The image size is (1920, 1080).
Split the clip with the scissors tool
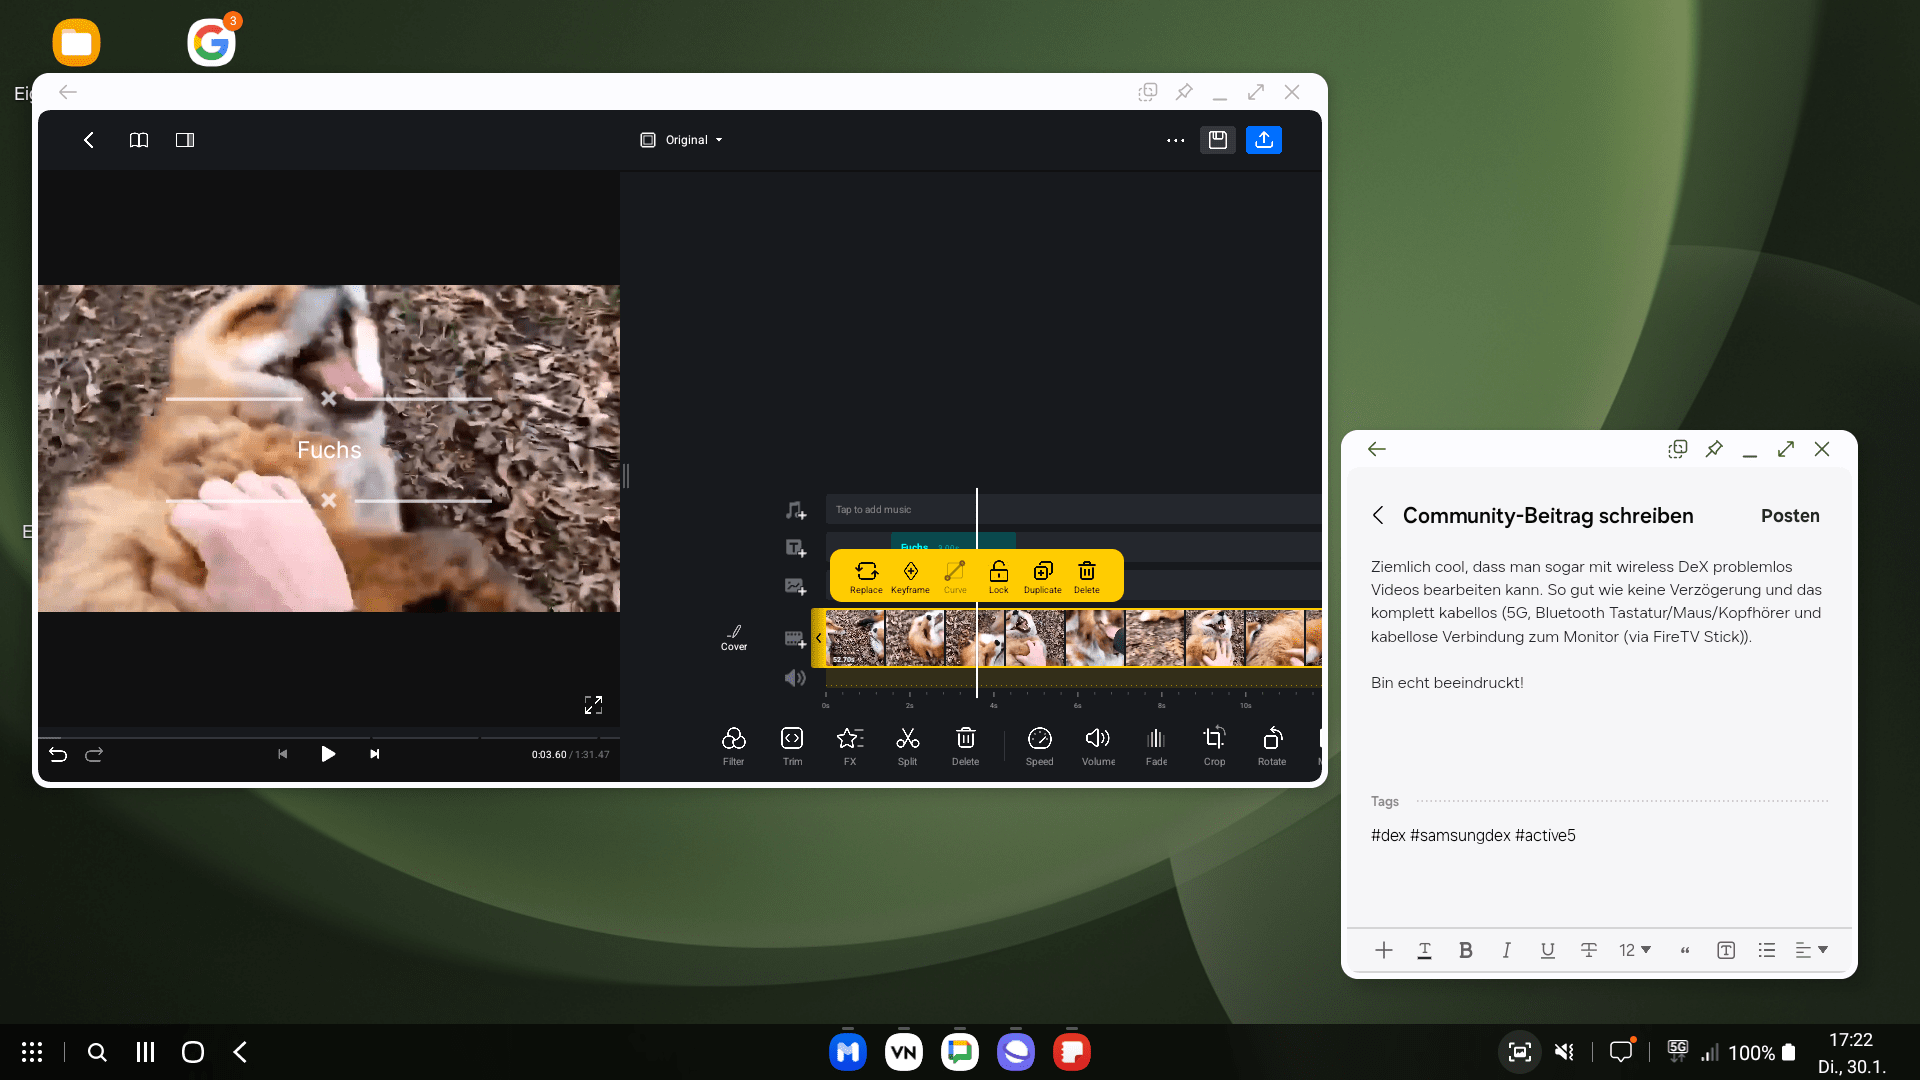[907, 746]
